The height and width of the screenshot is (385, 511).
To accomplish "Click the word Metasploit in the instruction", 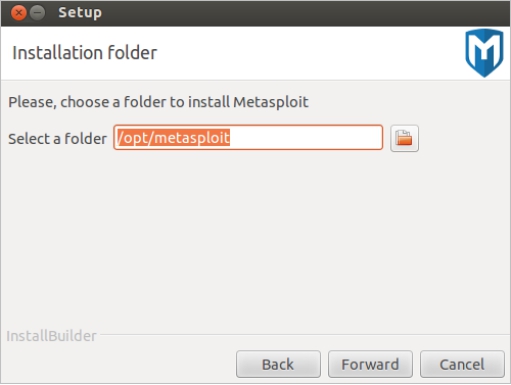I will [271, 102].
